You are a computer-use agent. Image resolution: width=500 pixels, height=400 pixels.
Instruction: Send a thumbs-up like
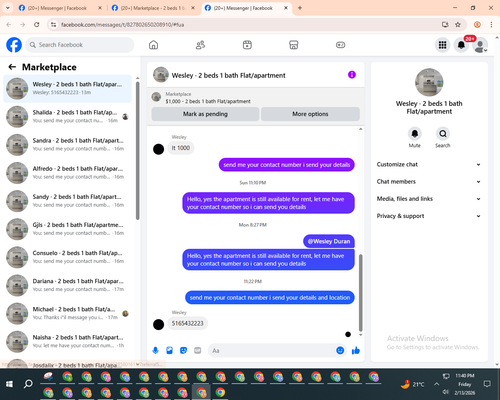pos(356,350)
